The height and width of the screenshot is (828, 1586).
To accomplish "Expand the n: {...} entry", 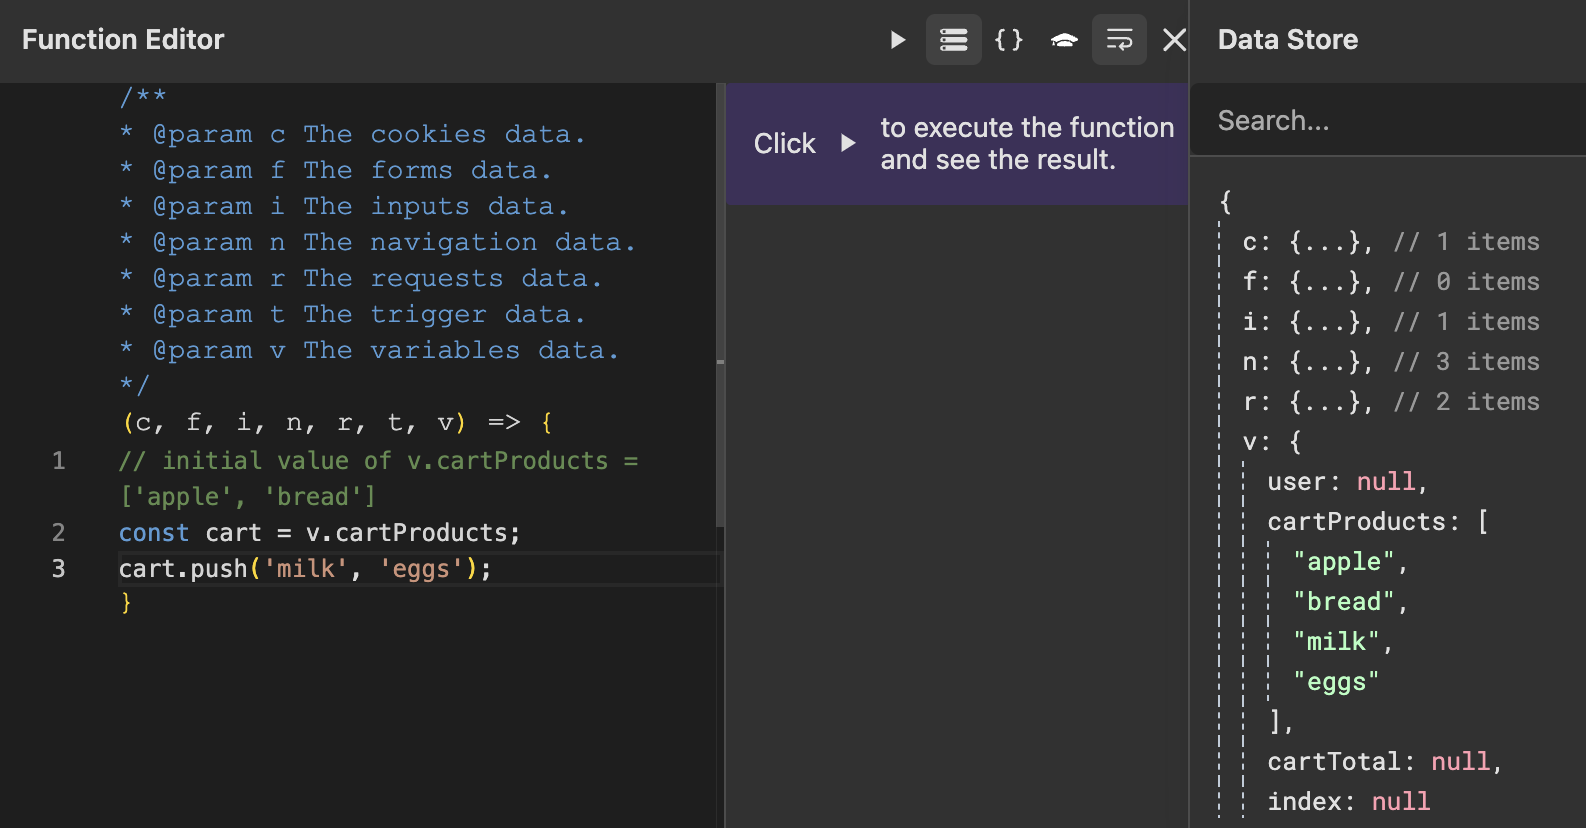I will (x=1391, y=362).
